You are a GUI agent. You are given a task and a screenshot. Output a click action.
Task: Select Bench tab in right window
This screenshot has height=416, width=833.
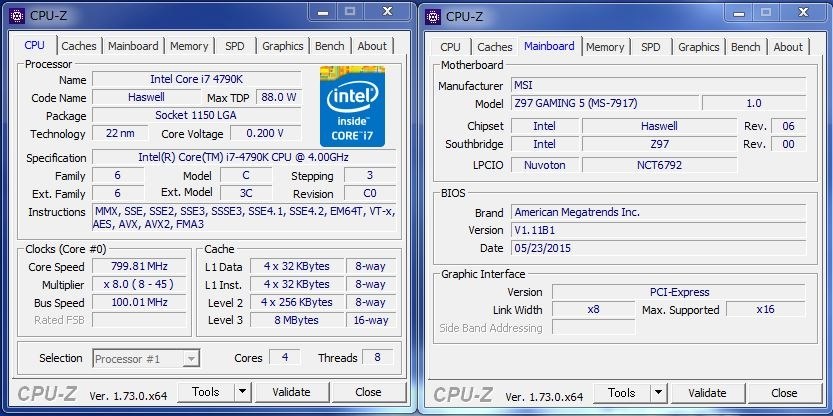[745, 47]
